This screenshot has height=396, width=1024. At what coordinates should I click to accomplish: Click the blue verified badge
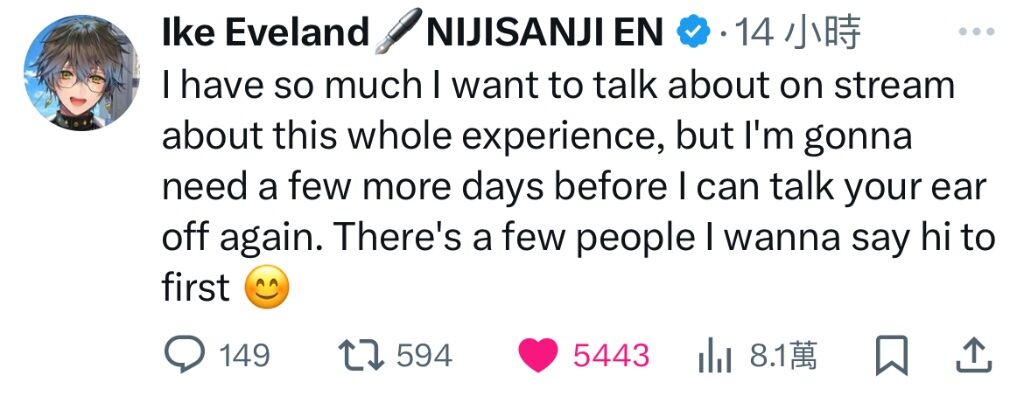click(x=693, y=32)
